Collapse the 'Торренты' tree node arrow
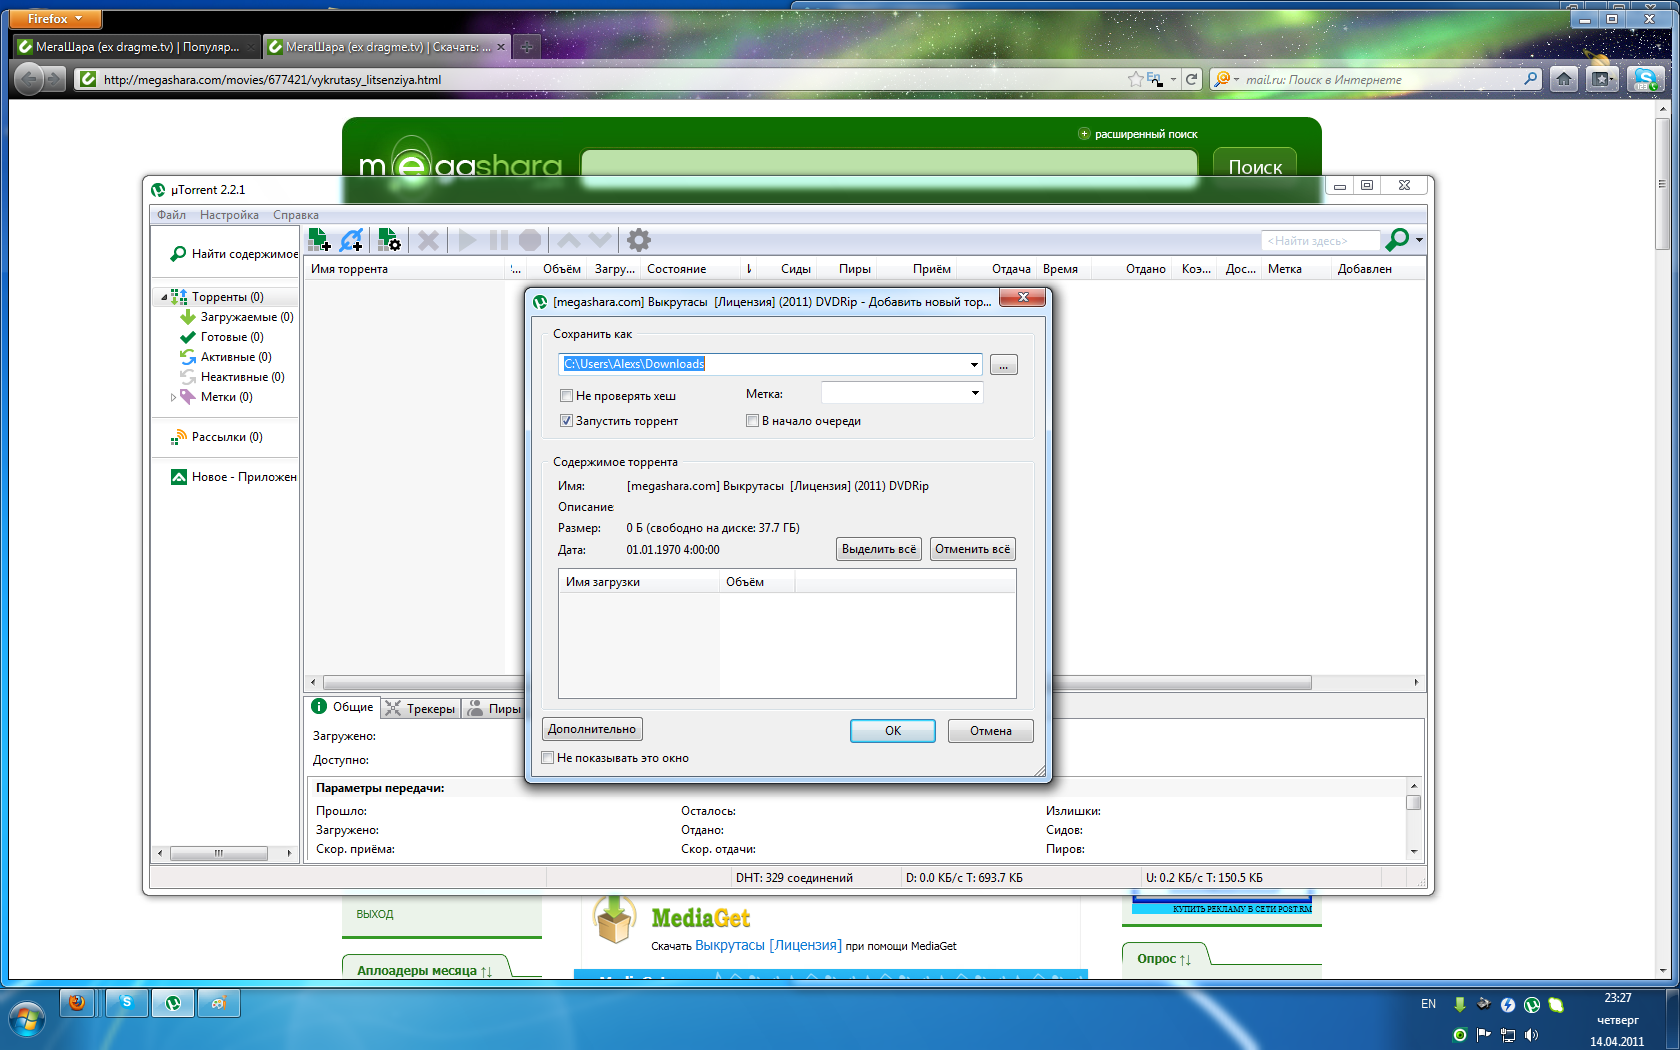This screenshot has height=1050, width=1680. click(164, 297)
